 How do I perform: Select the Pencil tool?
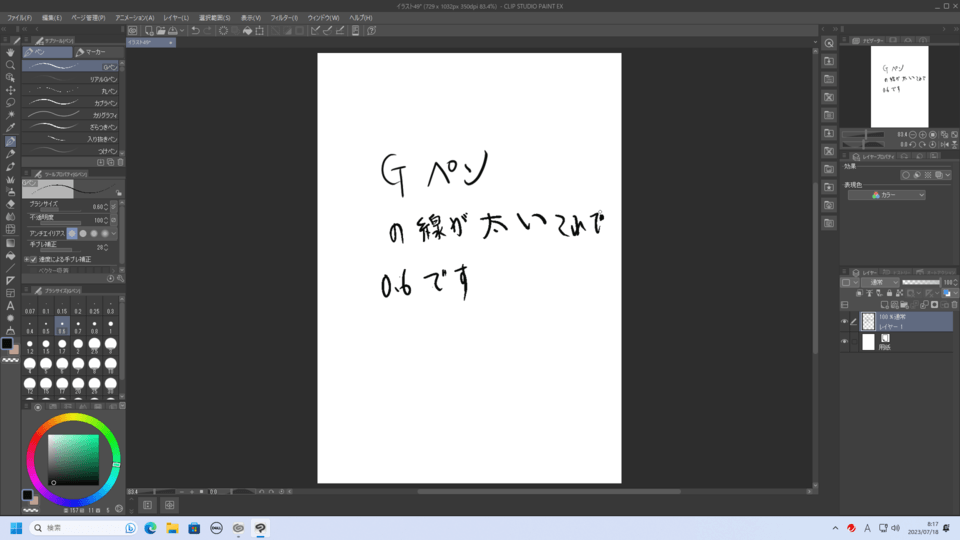pos(10,154)
